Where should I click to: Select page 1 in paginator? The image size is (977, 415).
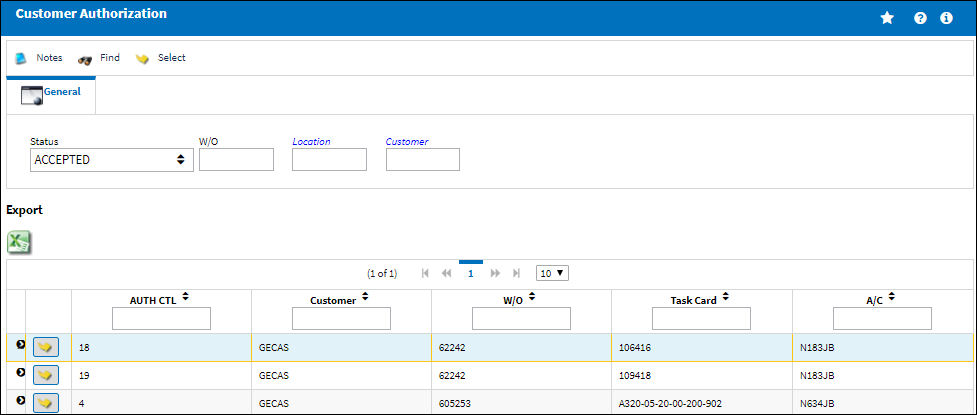pos(470,273)
